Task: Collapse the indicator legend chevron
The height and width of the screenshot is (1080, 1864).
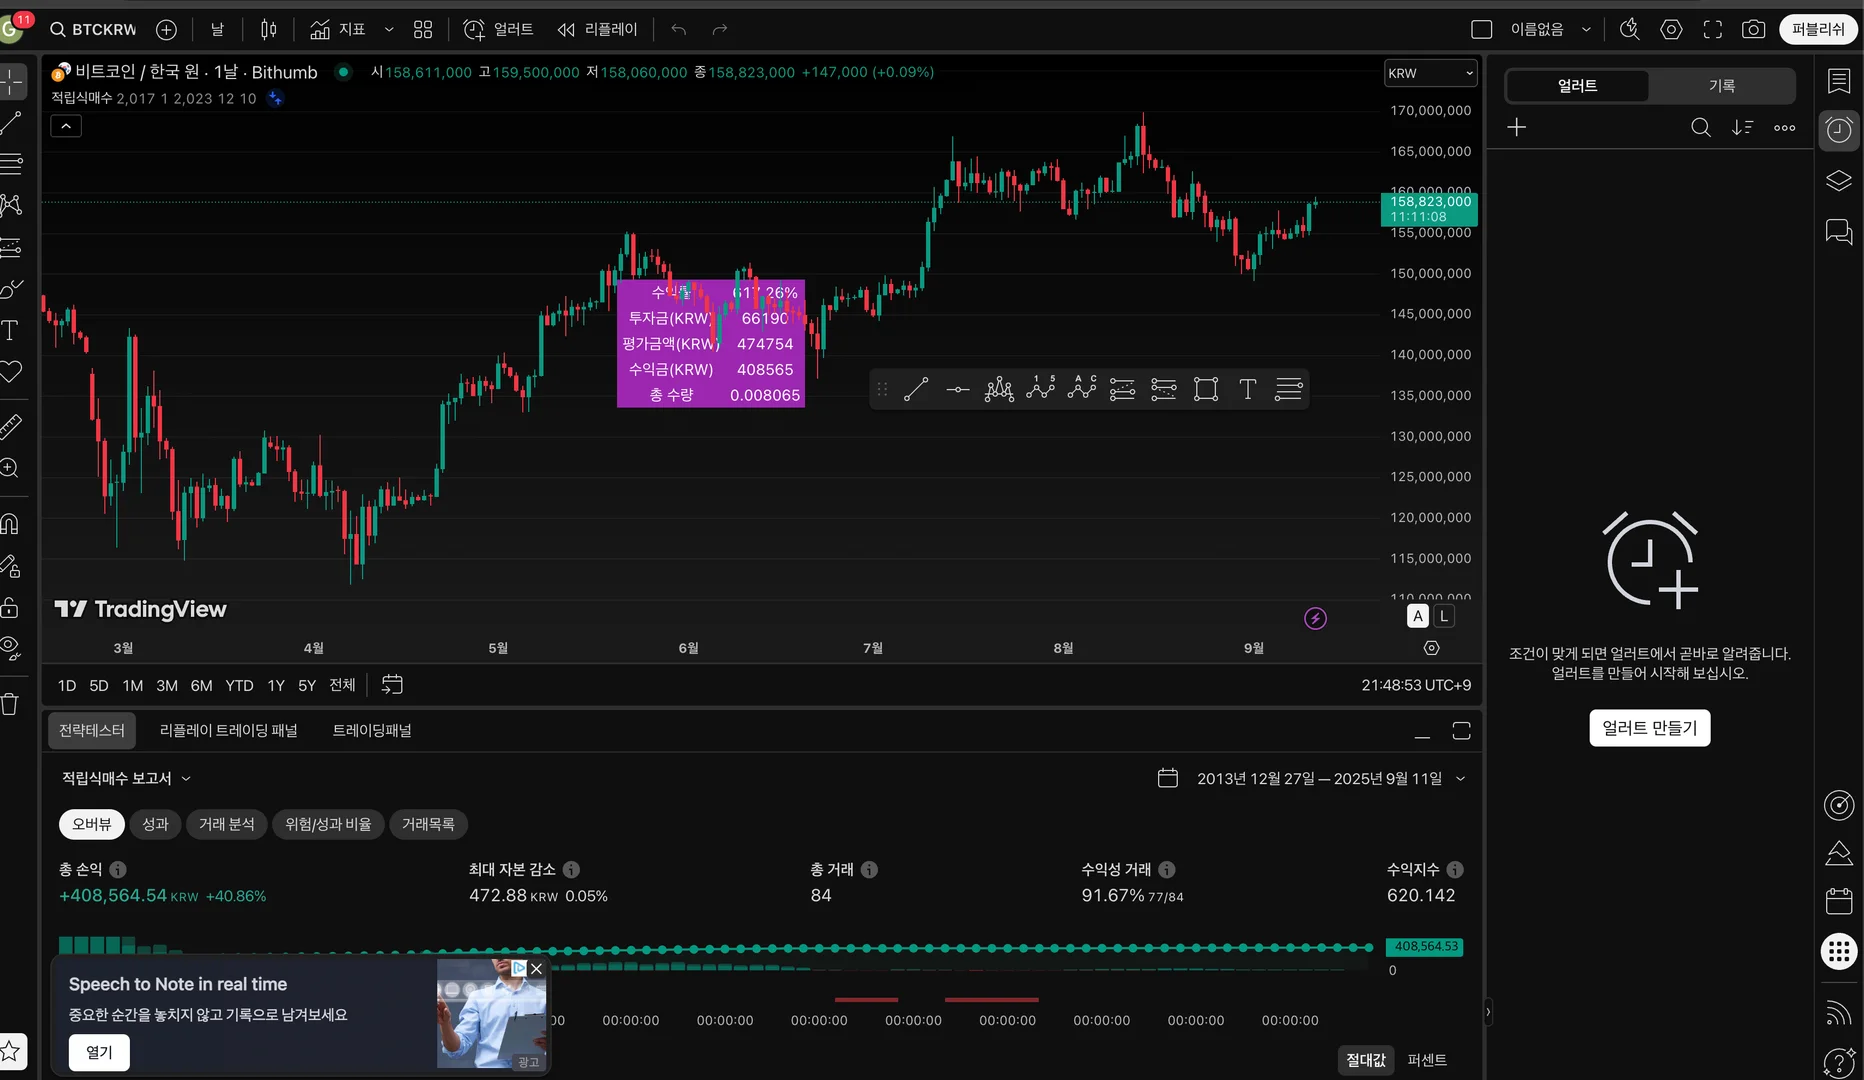Action: 66,126
